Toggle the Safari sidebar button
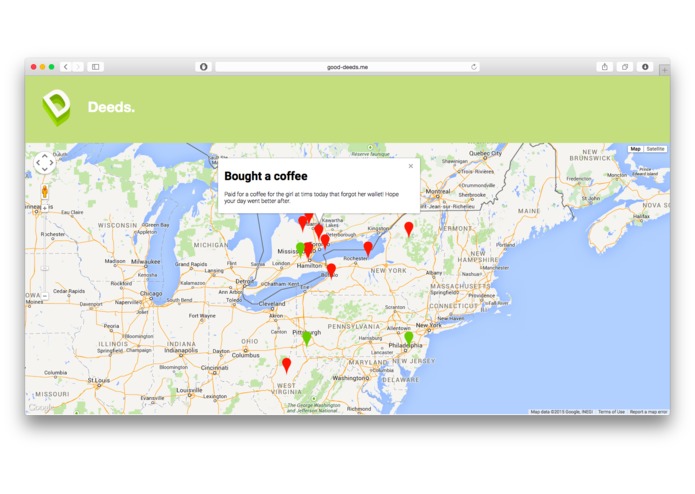The image size is (695, 494). click(95, 67)
